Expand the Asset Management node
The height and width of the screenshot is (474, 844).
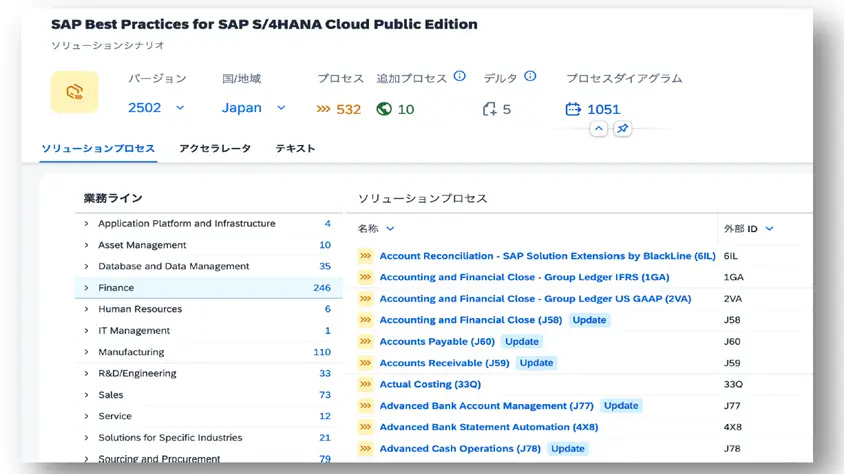(x=86, y=245)
